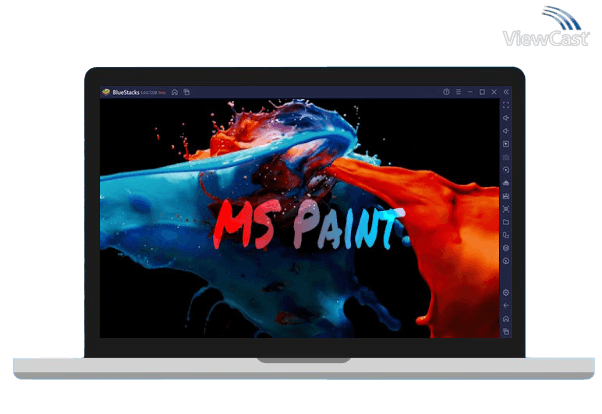602x414 pixels.
Task: Click the back arrow in sidebar
Action: coord(506,306)
